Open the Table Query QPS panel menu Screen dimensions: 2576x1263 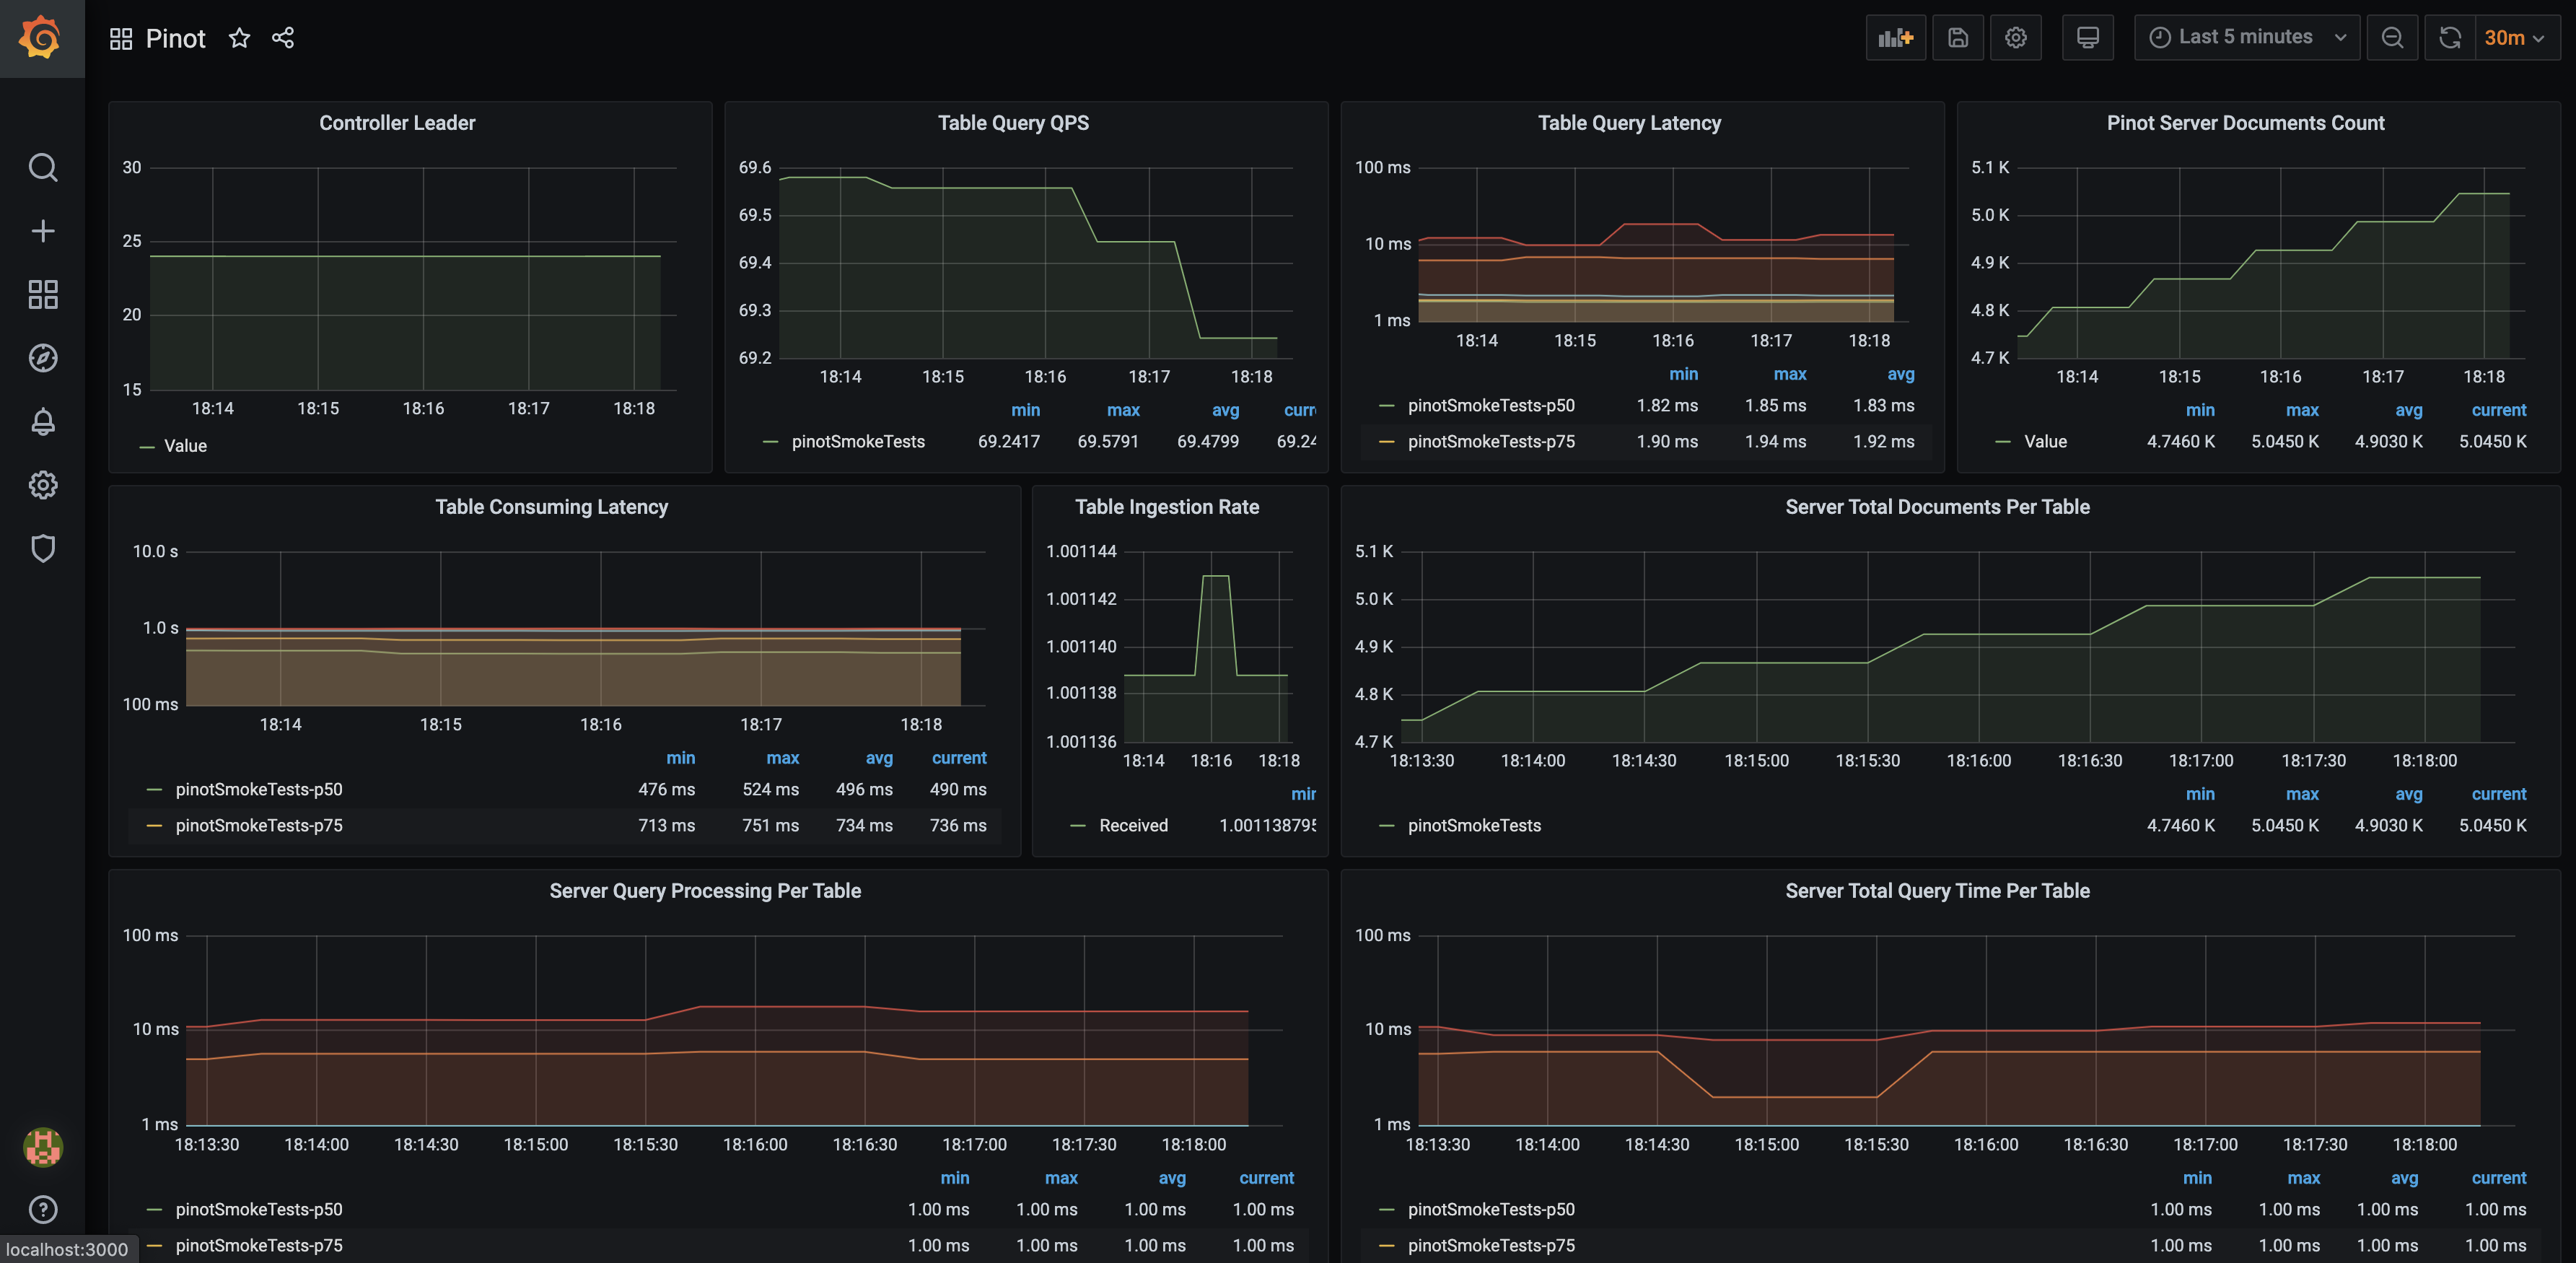pyautogui.click(x=1013, y=123)
